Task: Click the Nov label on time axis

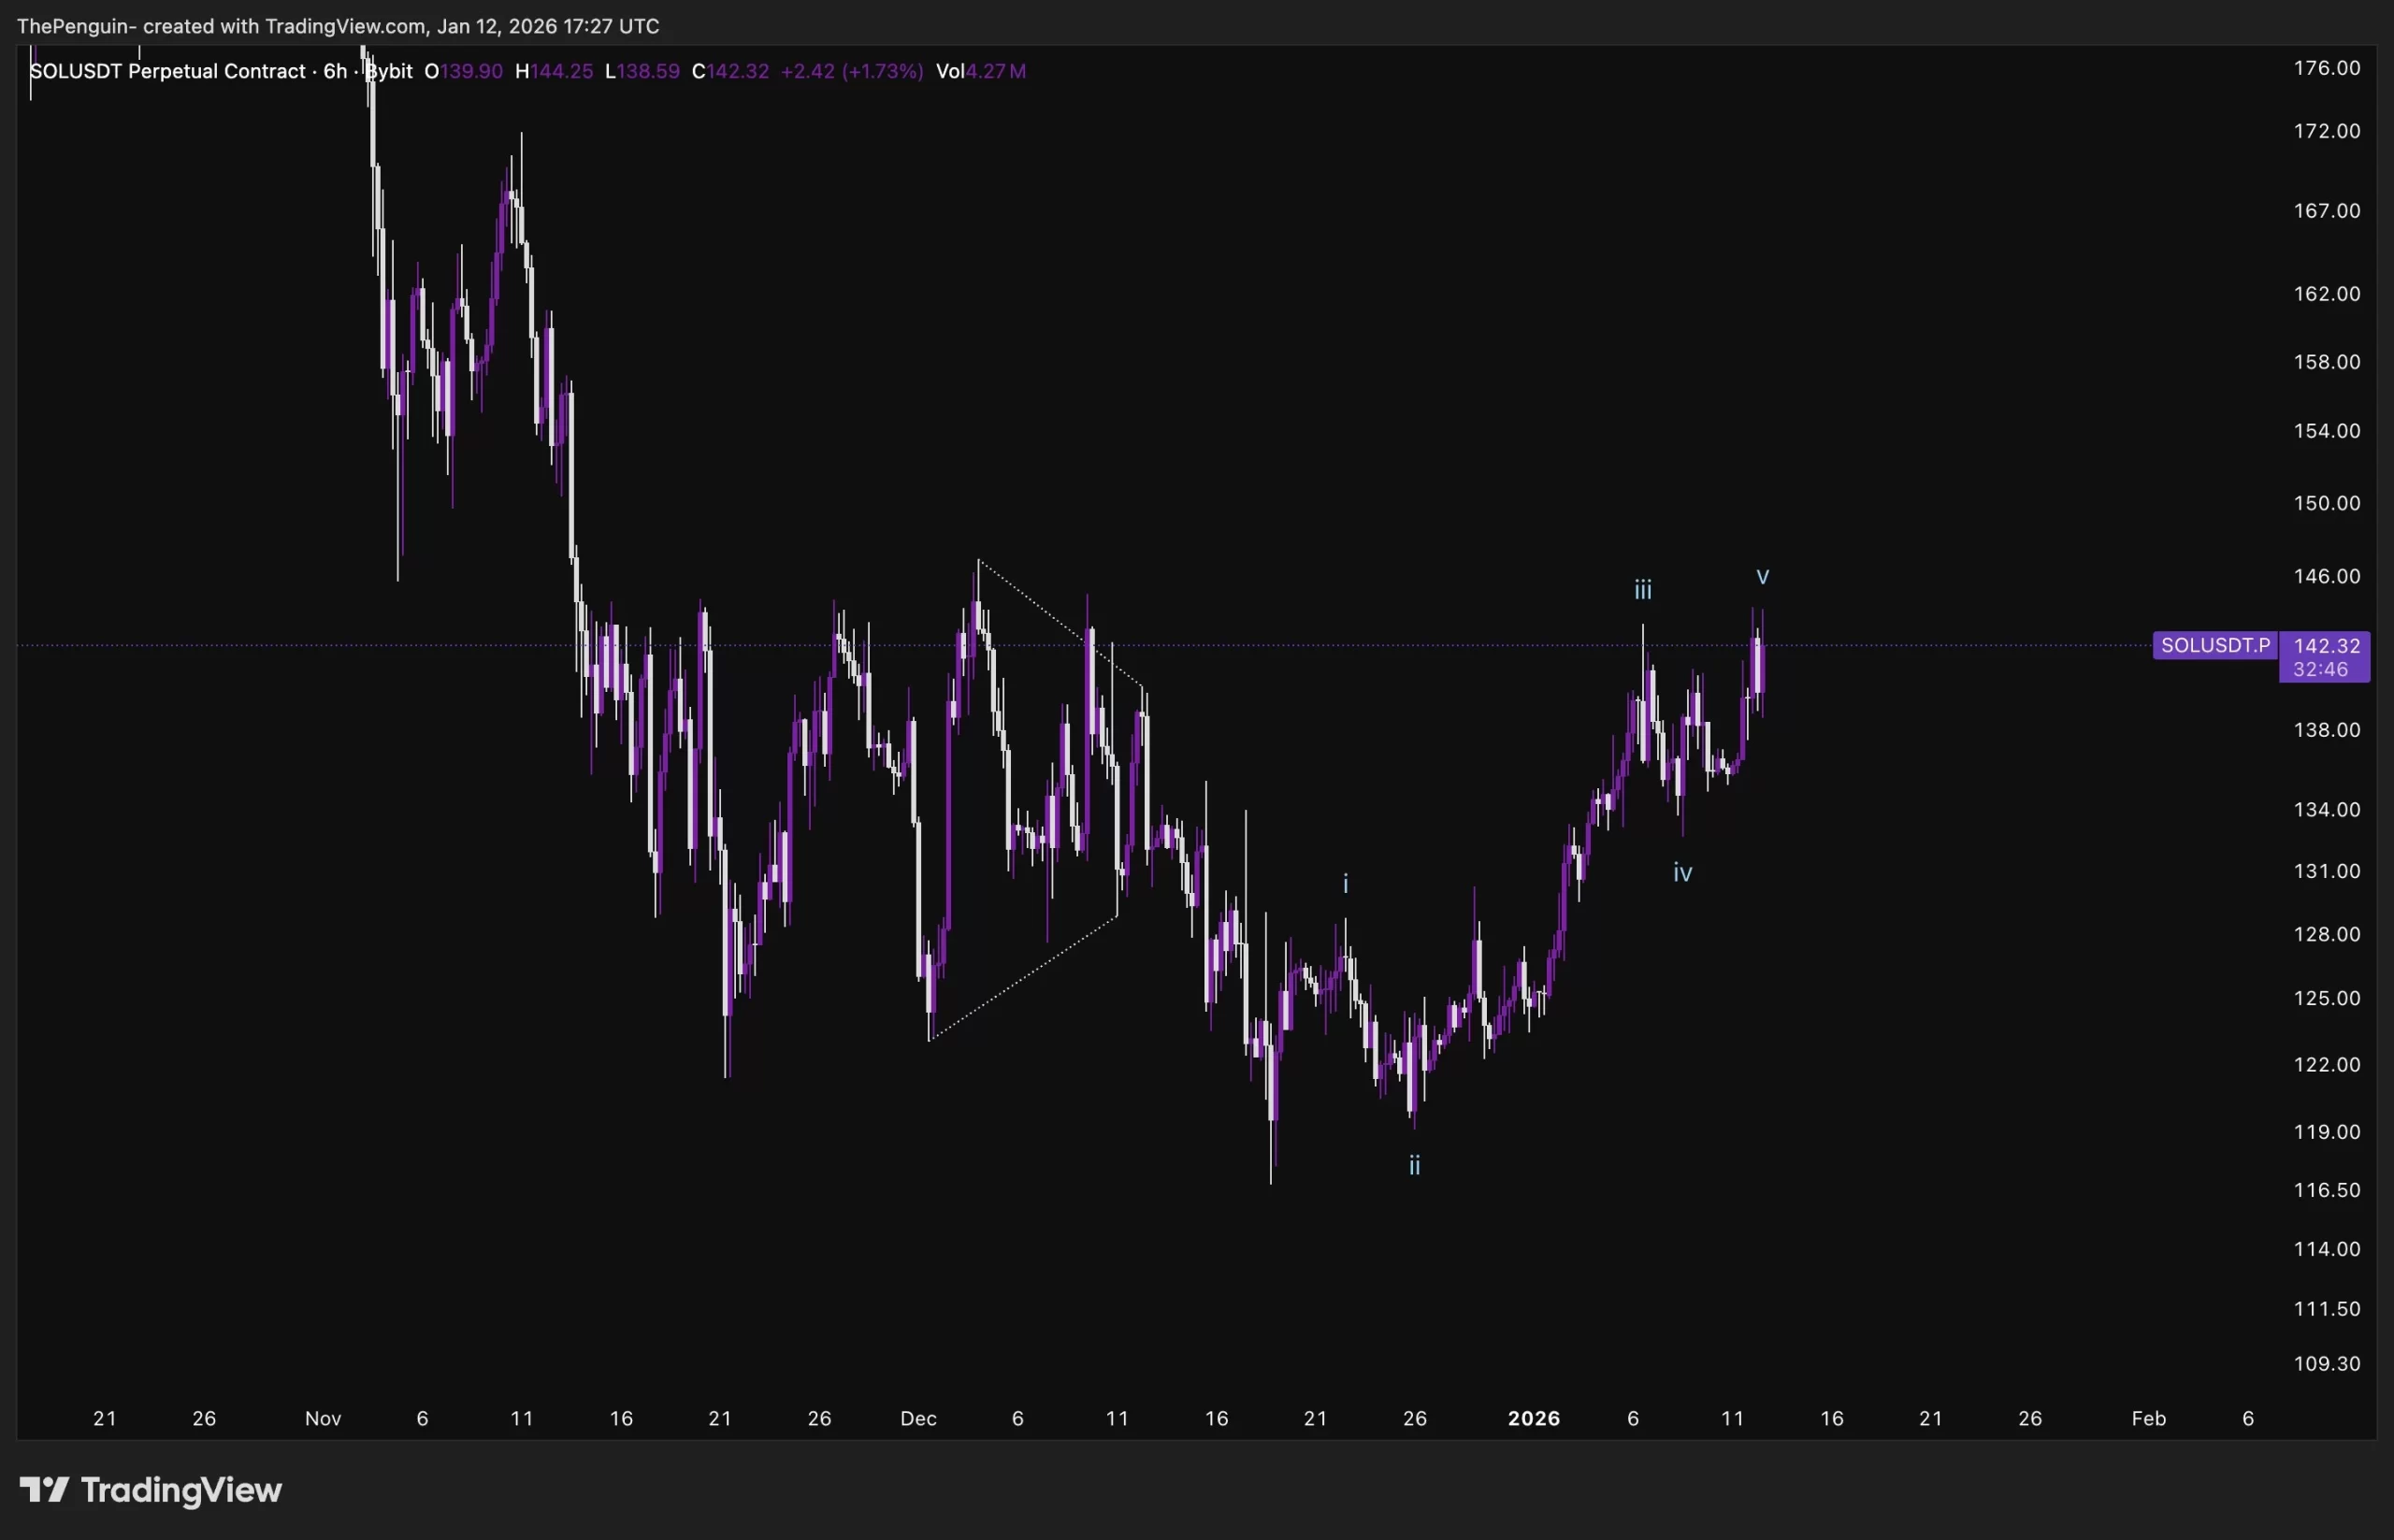Action: pos(323,1418)
